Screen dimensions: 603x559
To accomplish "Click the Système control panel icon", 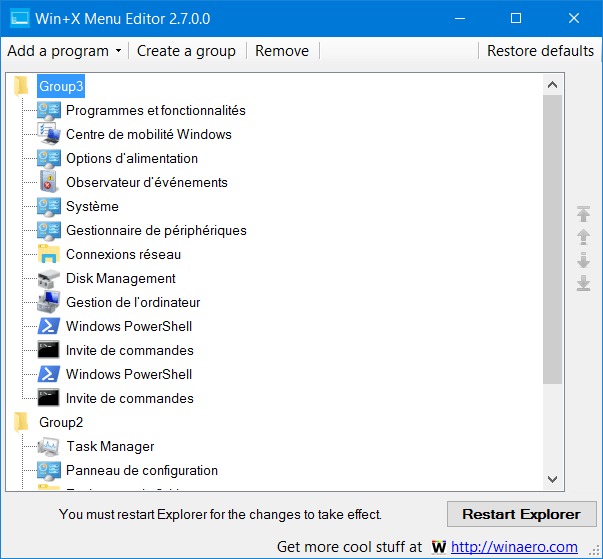I will [49, 206].
